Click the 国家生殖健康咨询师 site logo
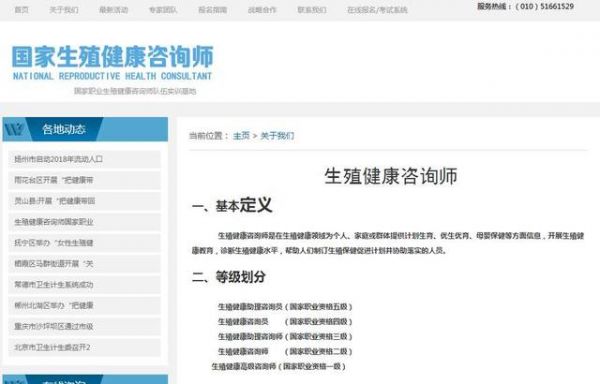Screen dimensions: 600x384 click(x=112, y=57)
